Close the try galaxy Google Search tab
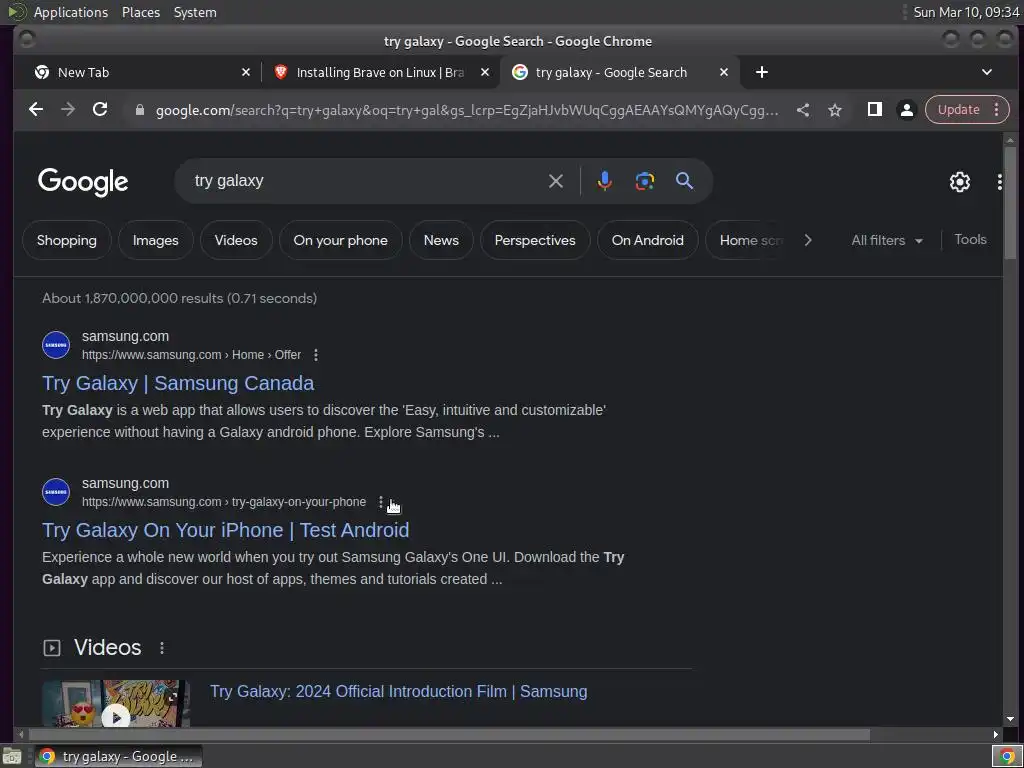This screenshot has width=1024, height=768. coord(724,72)
